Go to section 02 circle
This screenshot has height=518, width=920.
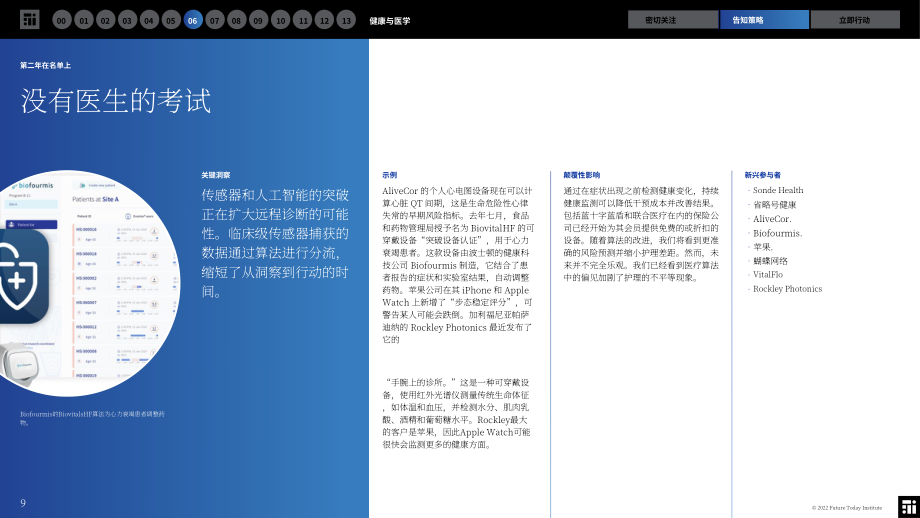[x=106, y=20]
